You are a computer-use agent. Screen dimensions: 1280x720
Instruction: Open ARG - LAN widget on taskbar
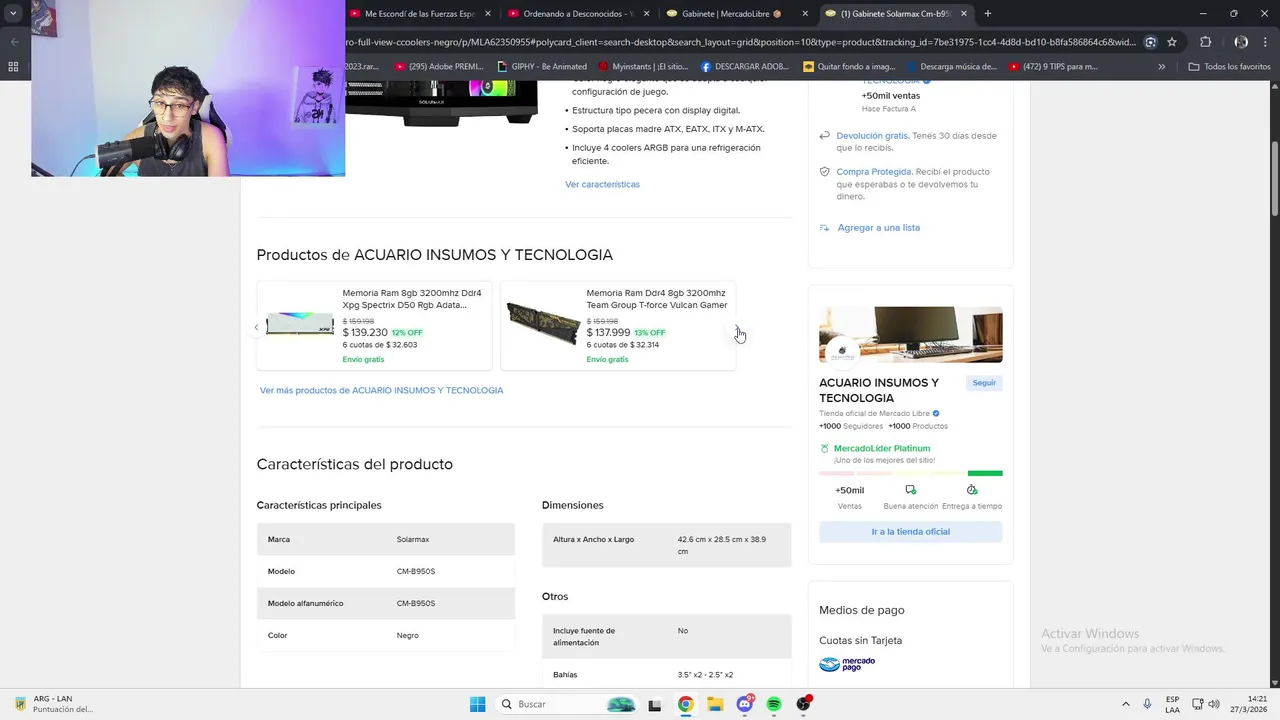53,704
